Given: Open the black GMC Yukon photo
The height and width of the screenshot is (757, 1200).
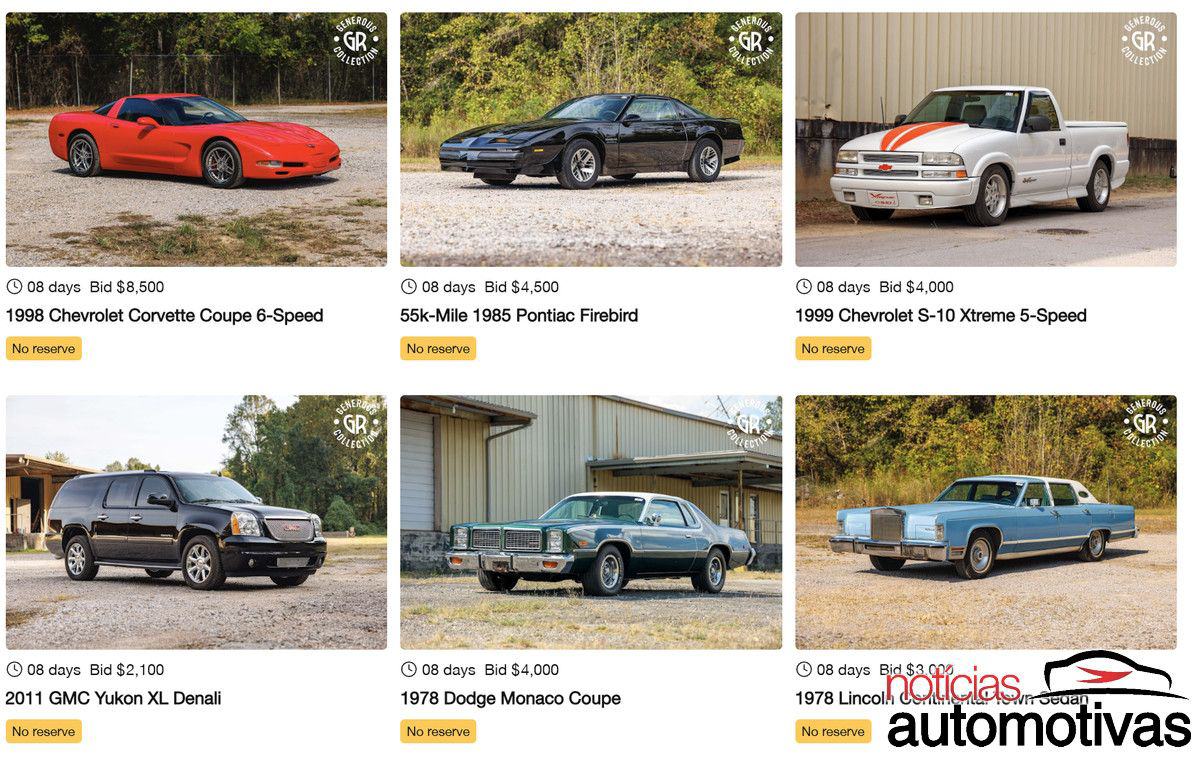Looking at the screenshot, I should 196,522.
